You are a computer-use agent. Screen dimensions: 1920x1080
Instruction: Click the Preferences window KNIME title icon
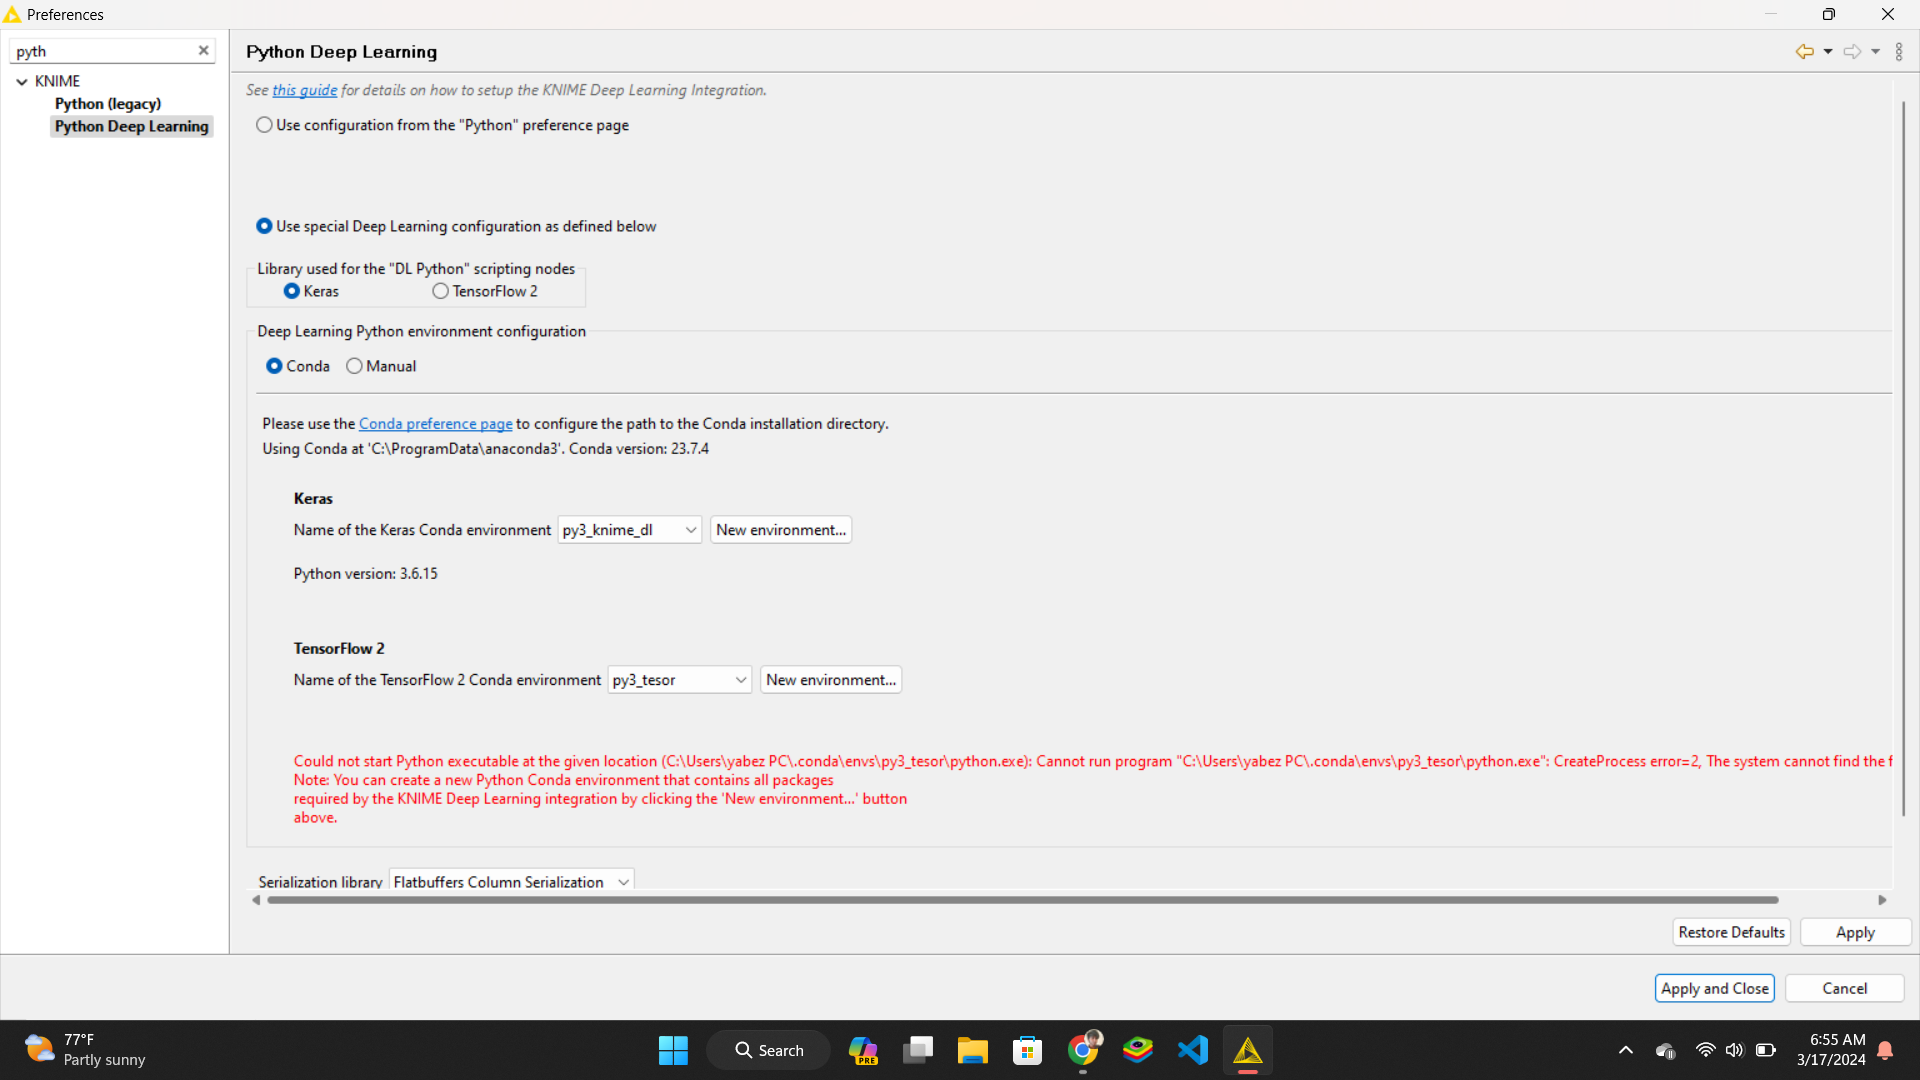pyautogui.click(x=12, y=14)
